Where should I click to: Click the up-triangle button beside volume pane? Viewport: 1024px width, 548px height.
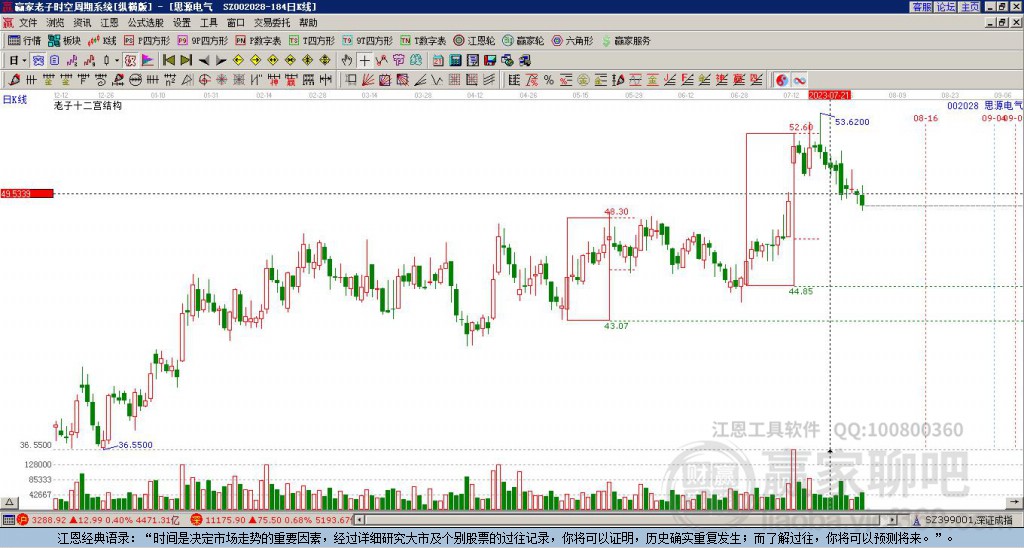8,502
